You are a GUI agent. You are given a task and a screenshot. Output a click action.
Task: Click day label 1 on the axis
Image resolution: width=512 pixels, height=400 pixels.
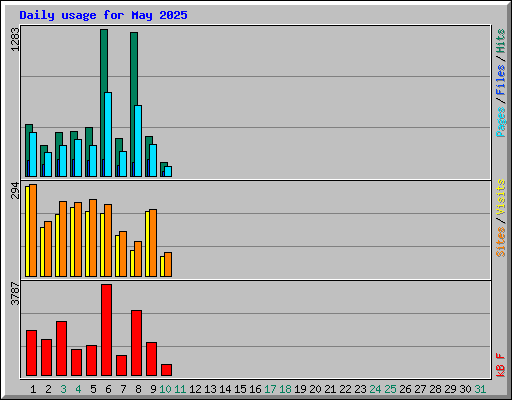tap(33, 389)
